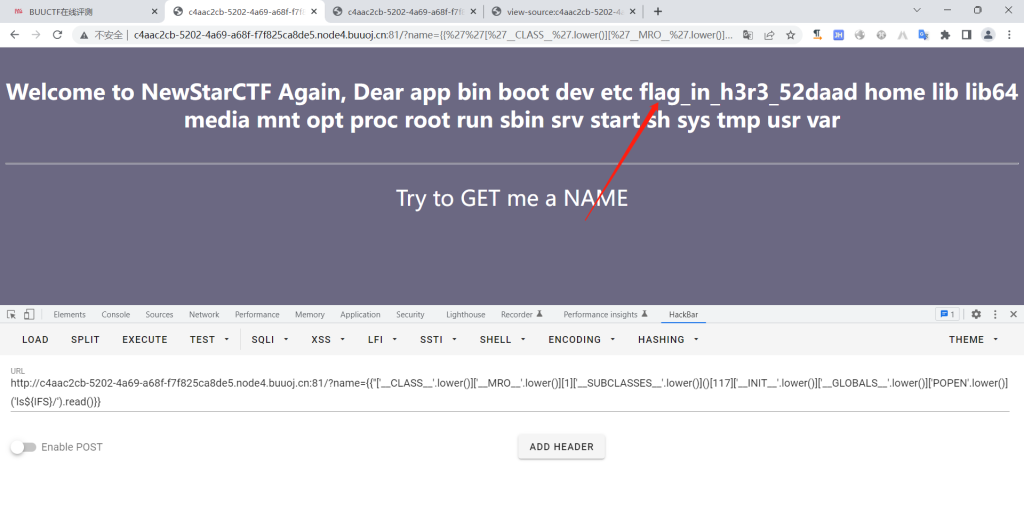Screen dimensions: 1024x512
Task: Reload the page with the refresh icon
Action: [x=57, y=34]
